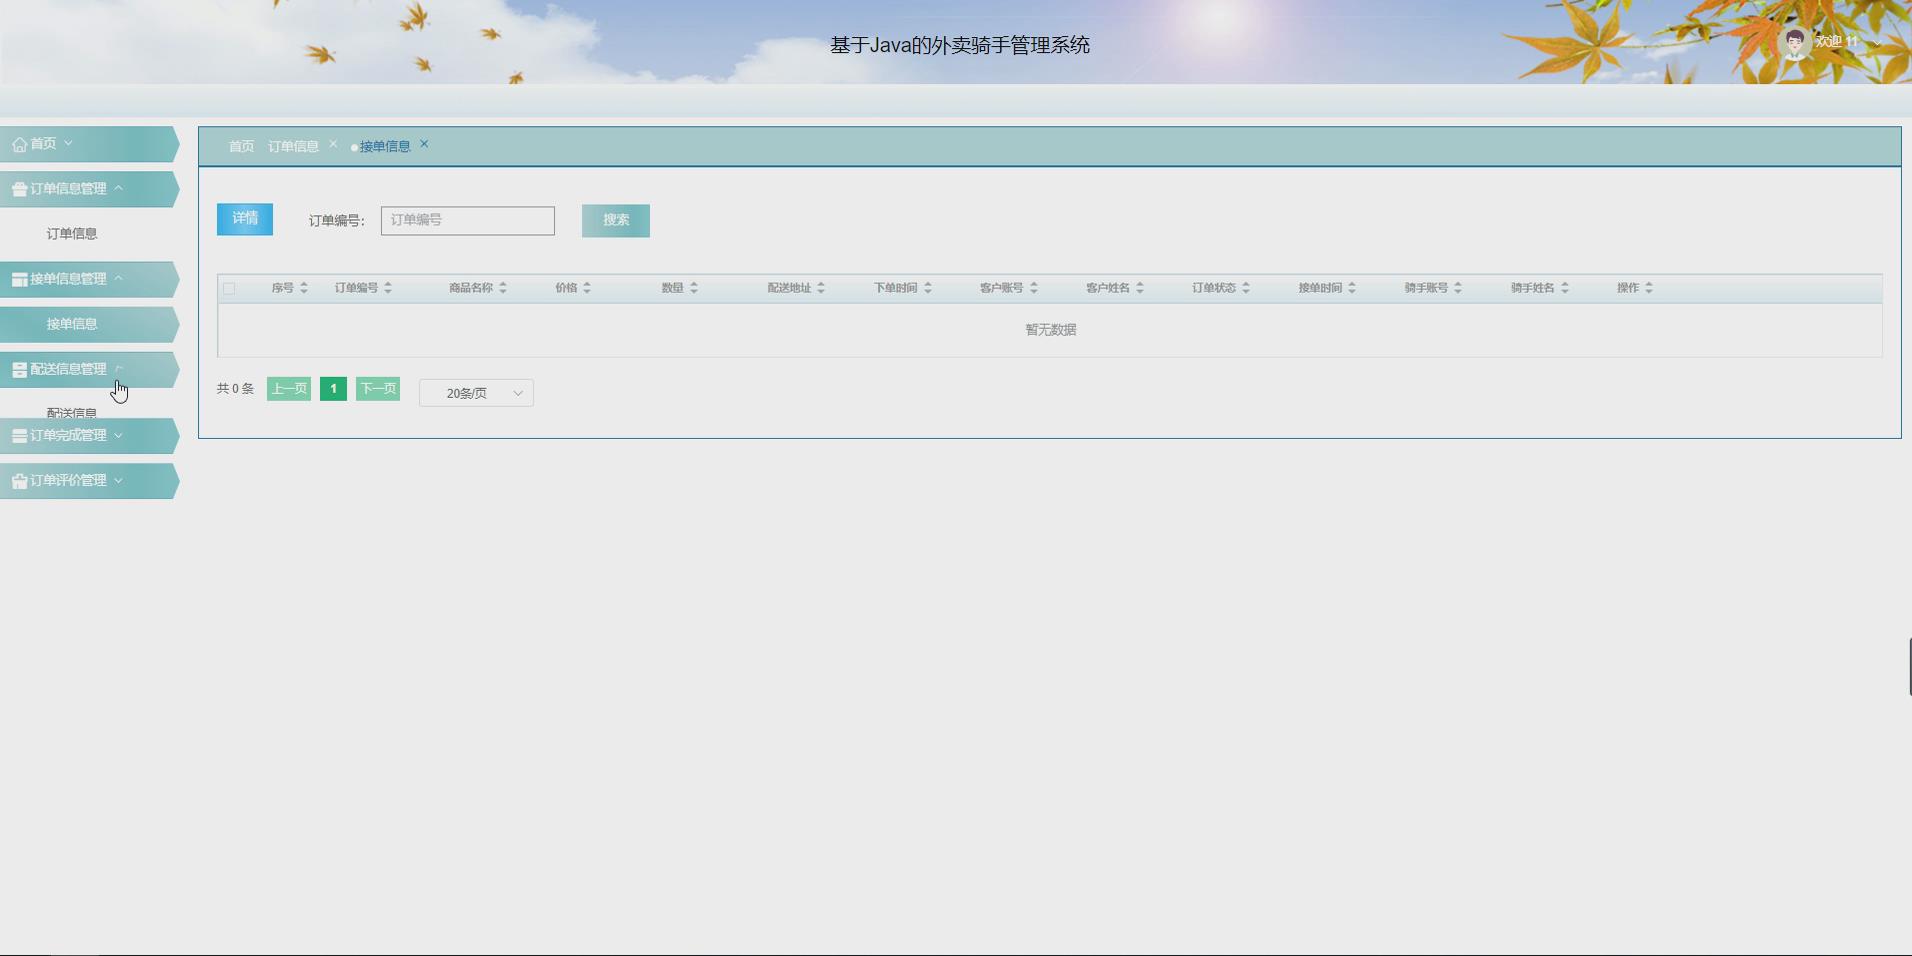This screenshot has width=1912, height=956.
Task: Click the 接单信息管理 table icon
Action: tap(19, 278)
